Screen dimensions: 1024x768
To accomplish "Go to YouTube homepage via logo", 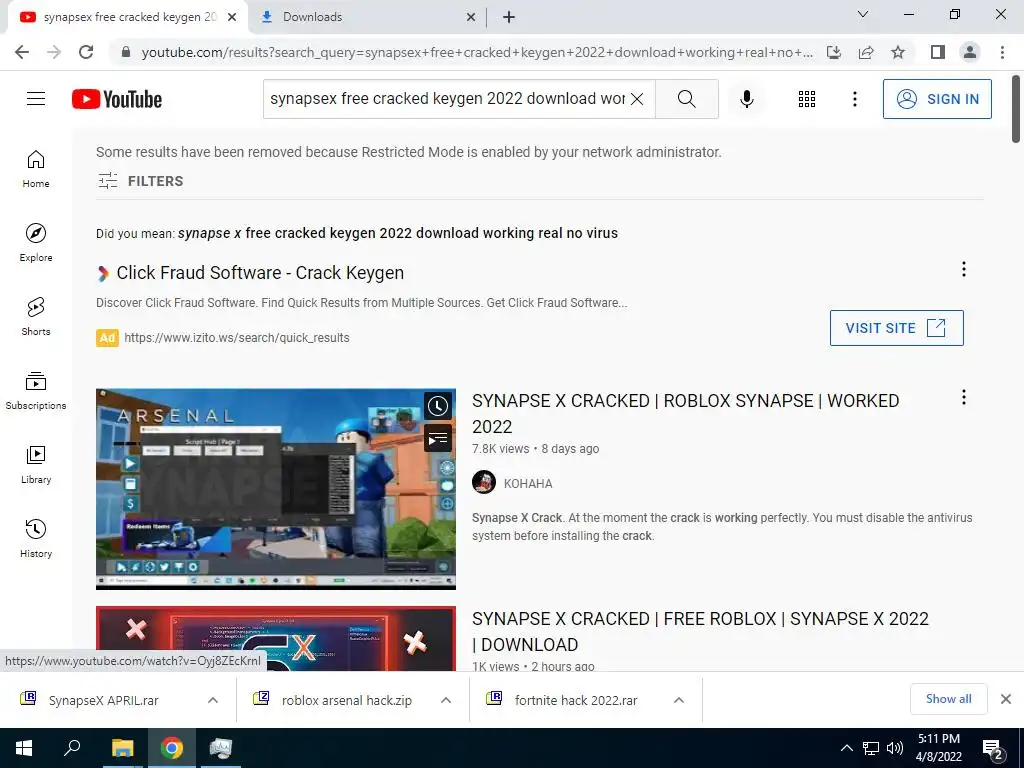I will tap(117, 99).
